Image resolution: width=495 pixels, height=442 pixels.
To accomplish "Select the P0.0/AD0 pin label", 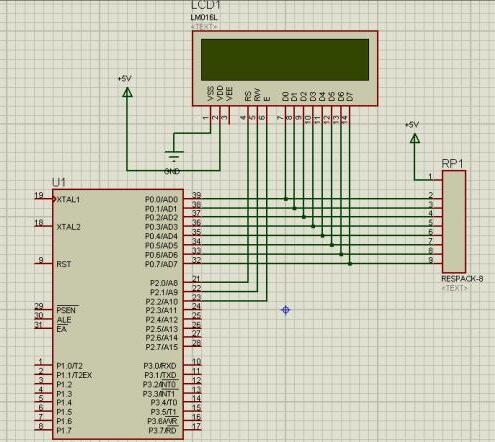I will tap(161, 199).
